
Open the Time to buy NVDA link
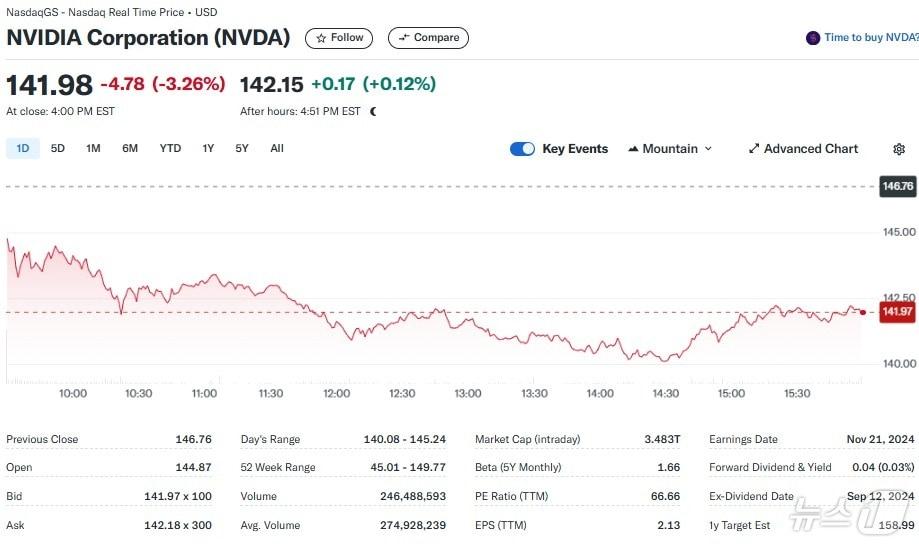click(x=870, y=38)
